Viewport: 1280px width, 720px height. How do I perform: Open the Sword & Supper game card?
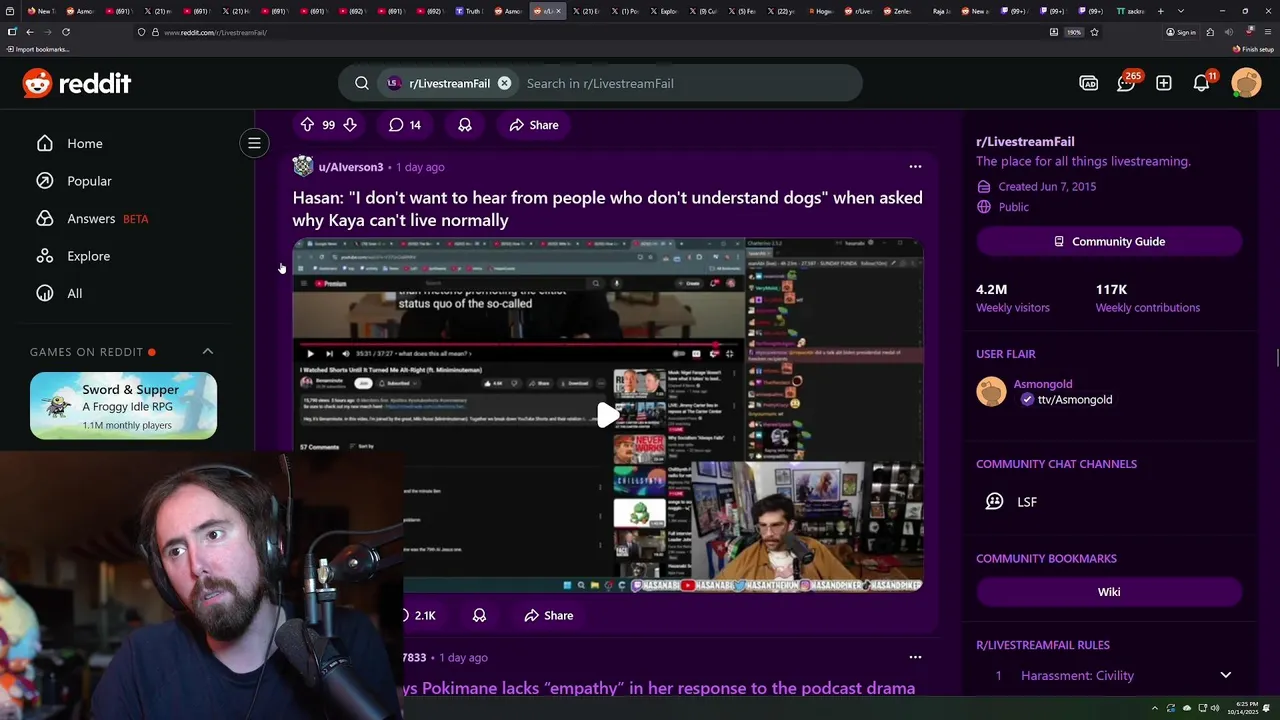(123, 406)
